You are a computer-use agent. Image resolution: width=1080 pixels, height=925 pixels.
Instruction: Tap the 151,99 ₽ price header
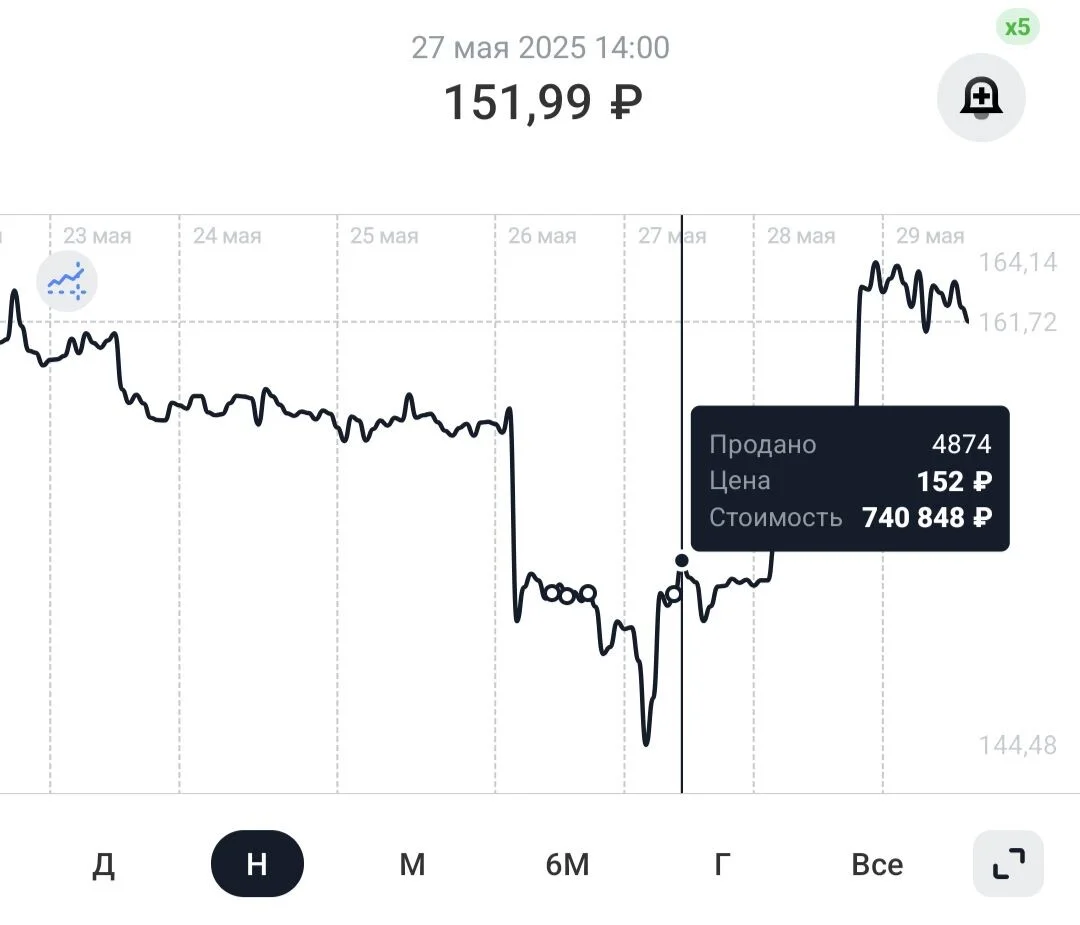coord(543,103)
